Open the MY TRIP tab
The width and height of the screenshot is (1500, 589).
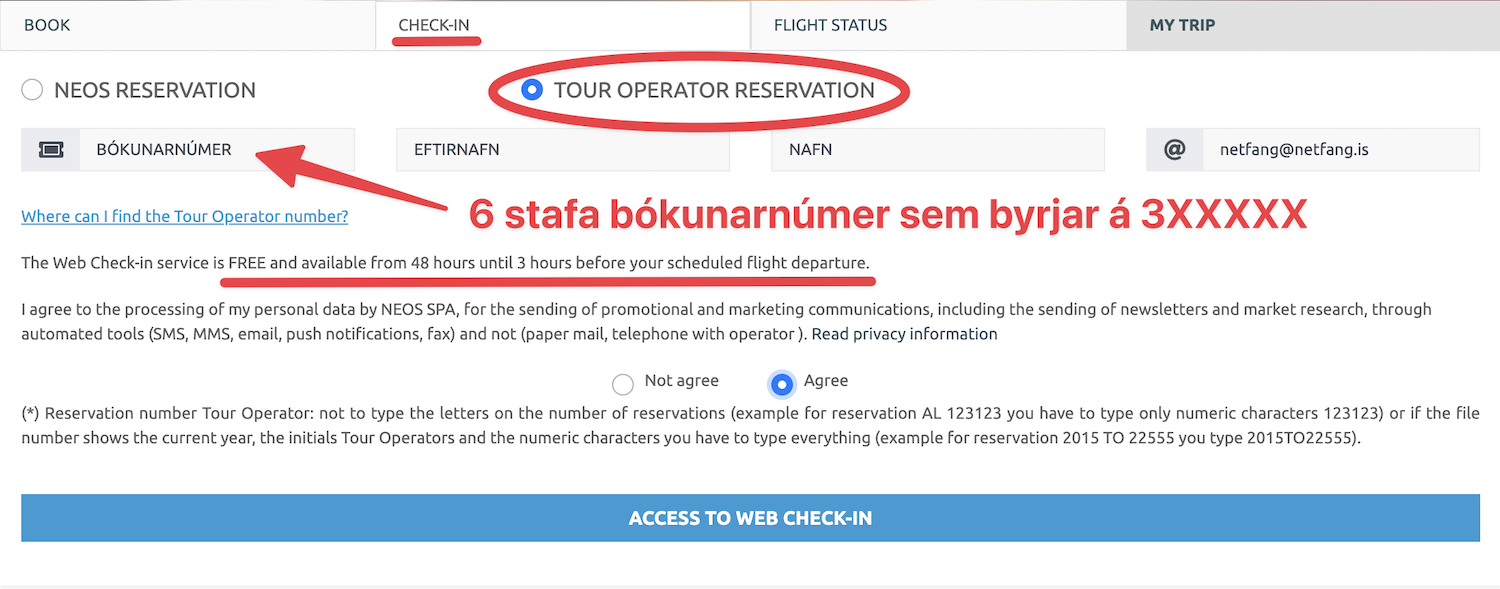(x=1182, y=25)
